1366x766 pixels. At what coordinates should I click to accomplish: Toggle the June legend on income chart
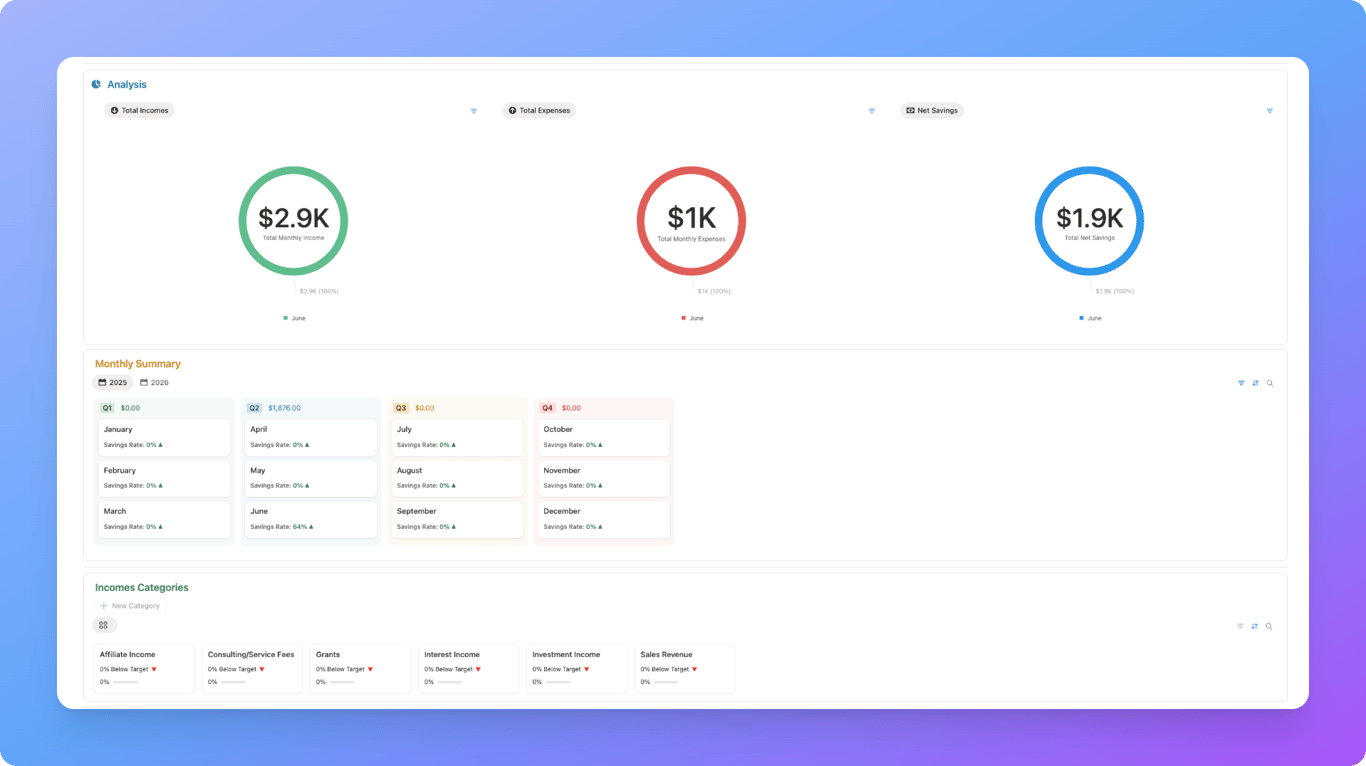click(x=294, y=318)
